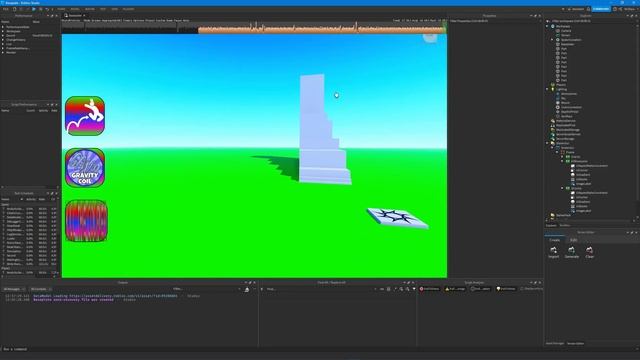Click the StarterGui folder icon in Explorer
This screenshot has height=360, width=640.
pyautogui.click(x=553, y=143)
